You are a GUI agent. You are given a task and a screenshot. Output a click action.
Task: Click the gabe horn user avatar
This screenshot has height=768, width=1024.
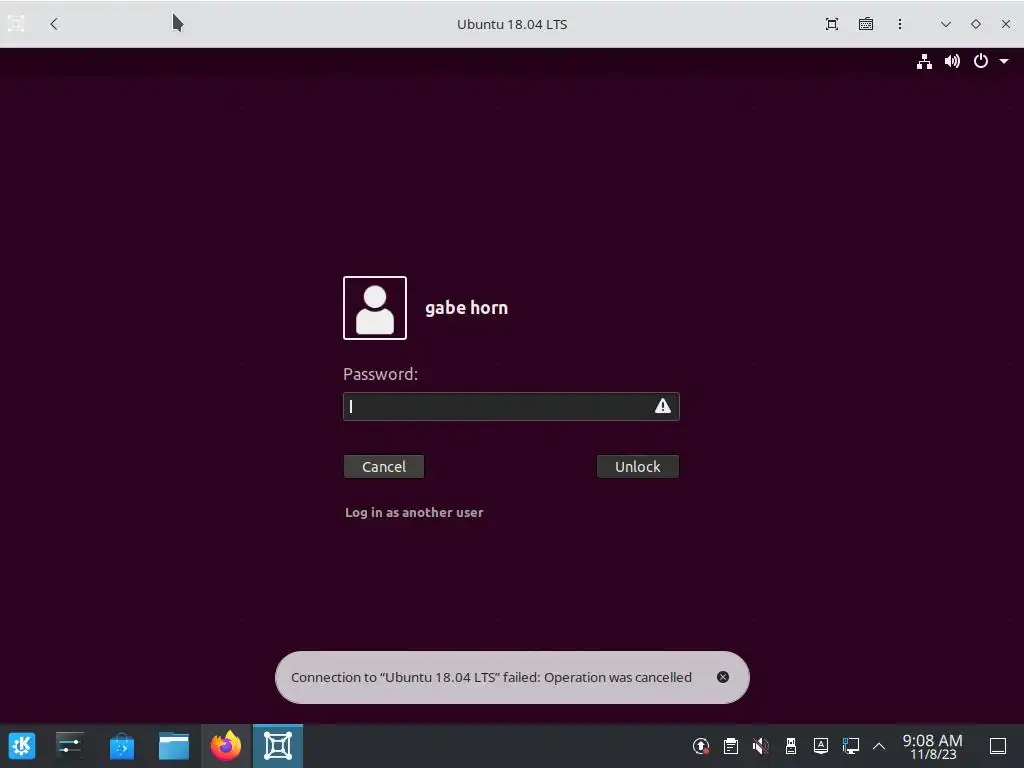tap(375, 308)
